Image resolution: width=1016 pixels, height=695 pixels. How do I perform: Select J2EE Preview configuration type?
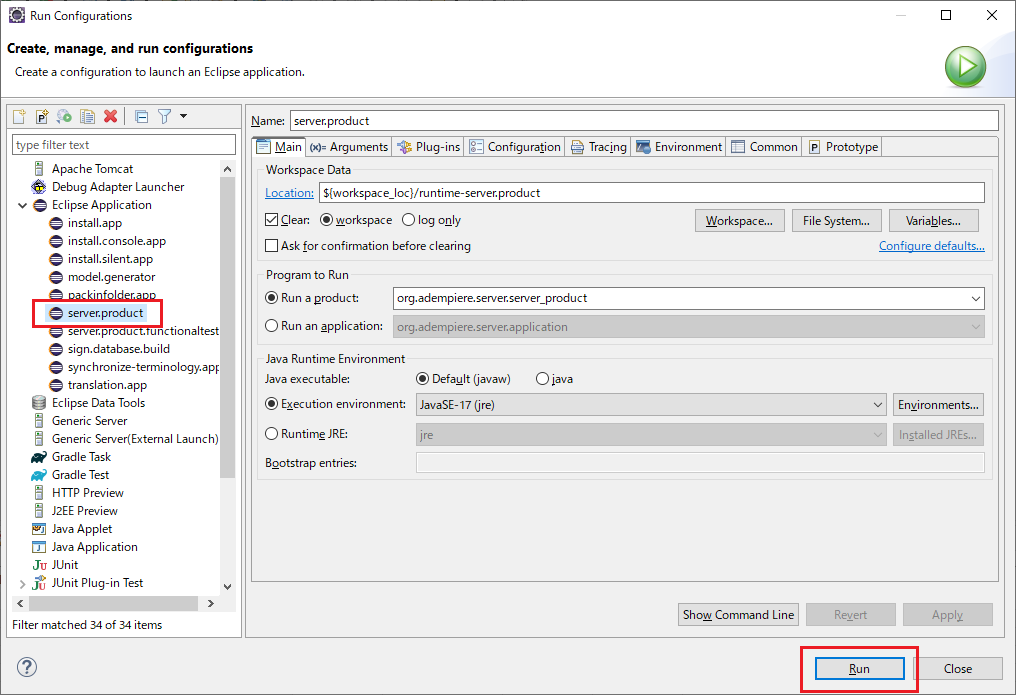tap(84, 511)
